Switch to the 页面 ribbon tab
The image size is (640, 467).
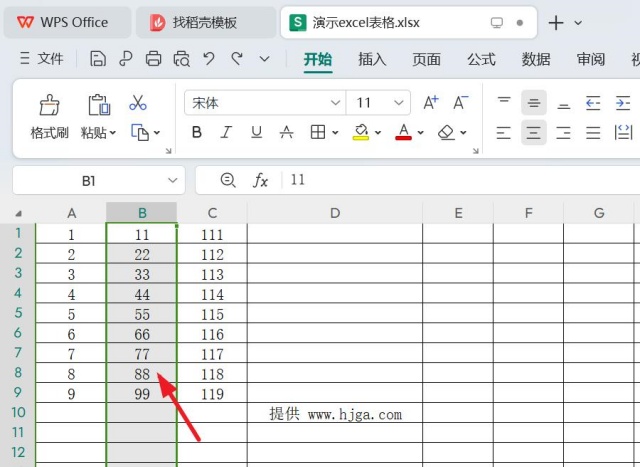427,60
